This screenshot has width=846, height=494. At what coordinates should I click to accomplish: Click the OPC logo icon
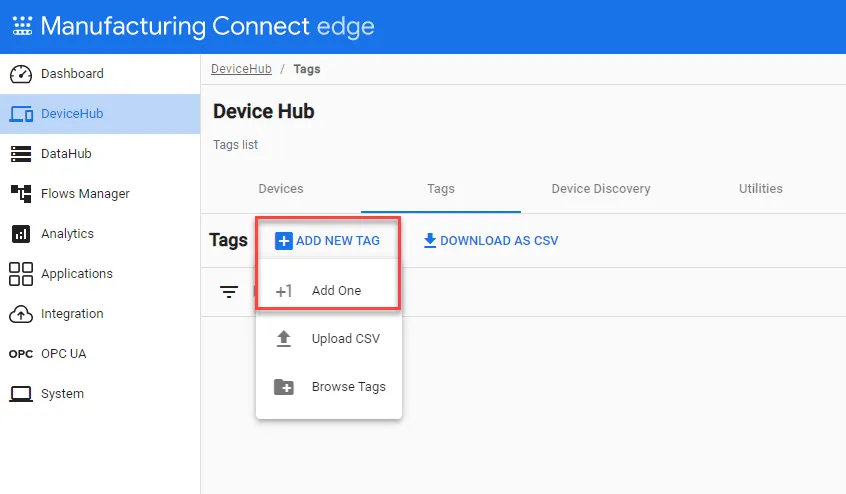click(x=21, y=354)
